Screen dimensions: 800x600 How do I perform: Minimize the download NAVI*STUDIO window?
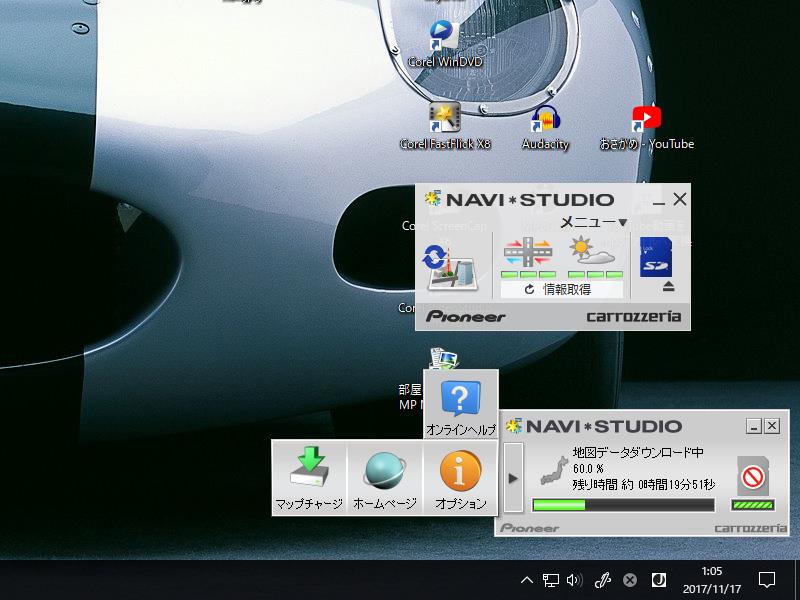pos(754,426)
